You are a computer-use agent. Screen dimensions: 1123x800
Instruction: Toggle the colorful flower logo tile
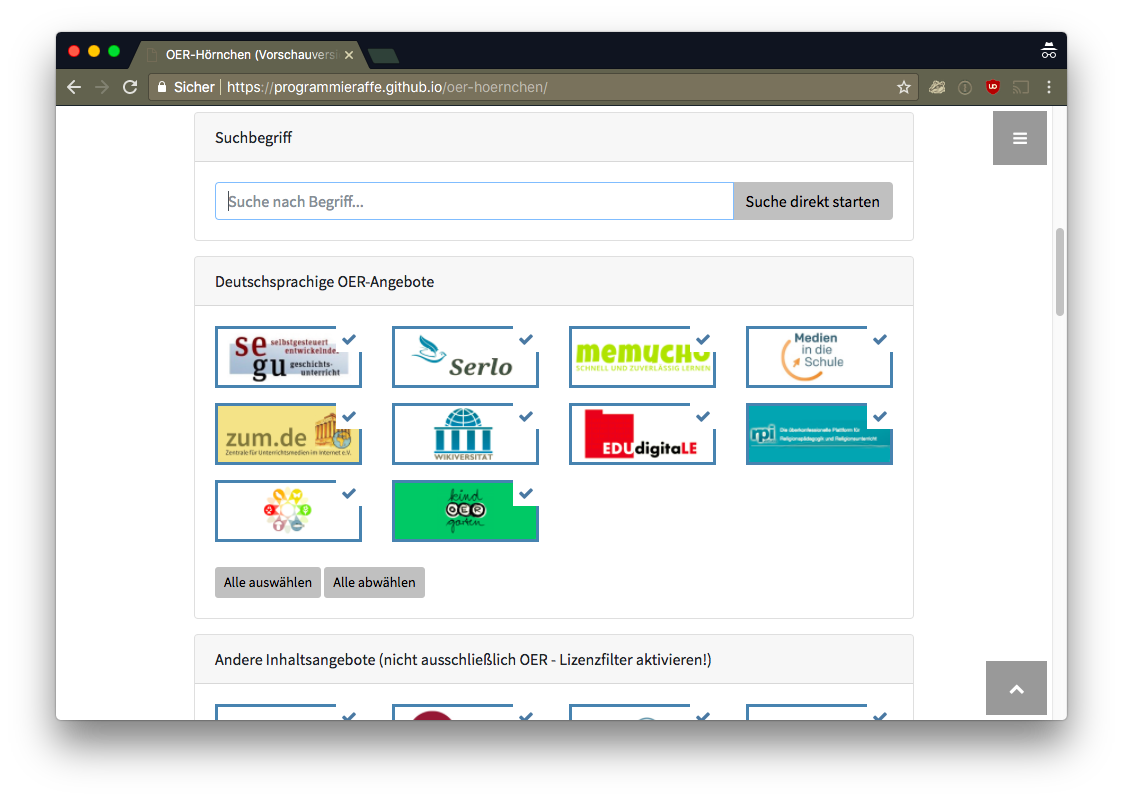(289, 511)
